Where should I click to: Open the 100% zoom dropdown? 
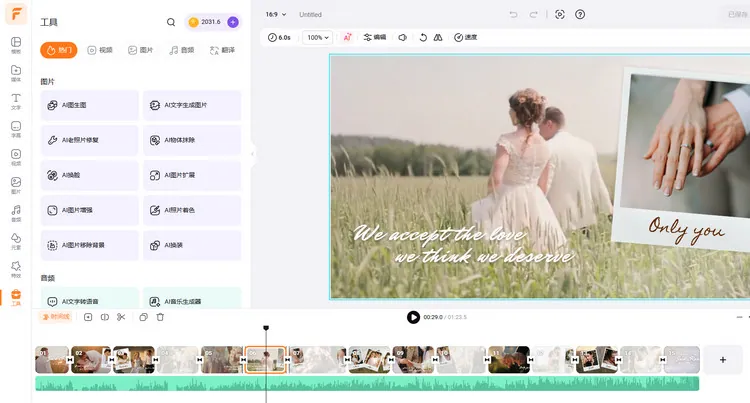318,37
